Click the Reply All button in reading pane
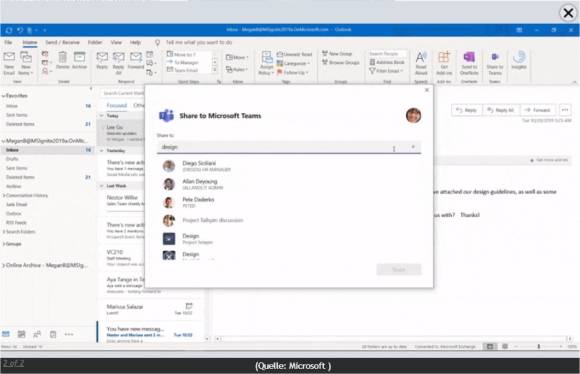Screen dimensions: 580x374 pyautogui.click(x=501, y=110)
